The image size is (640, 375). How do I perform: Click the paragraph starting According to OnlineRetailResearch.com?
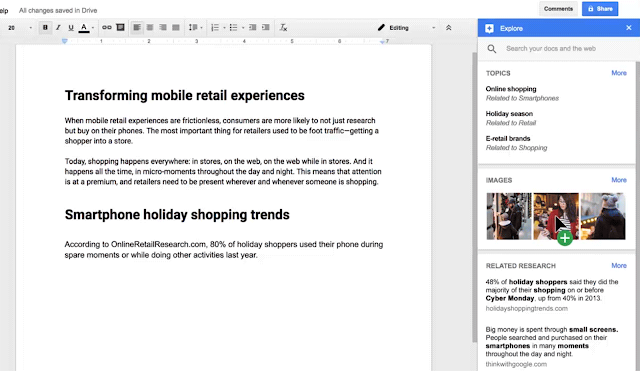(x=224, y=250)
